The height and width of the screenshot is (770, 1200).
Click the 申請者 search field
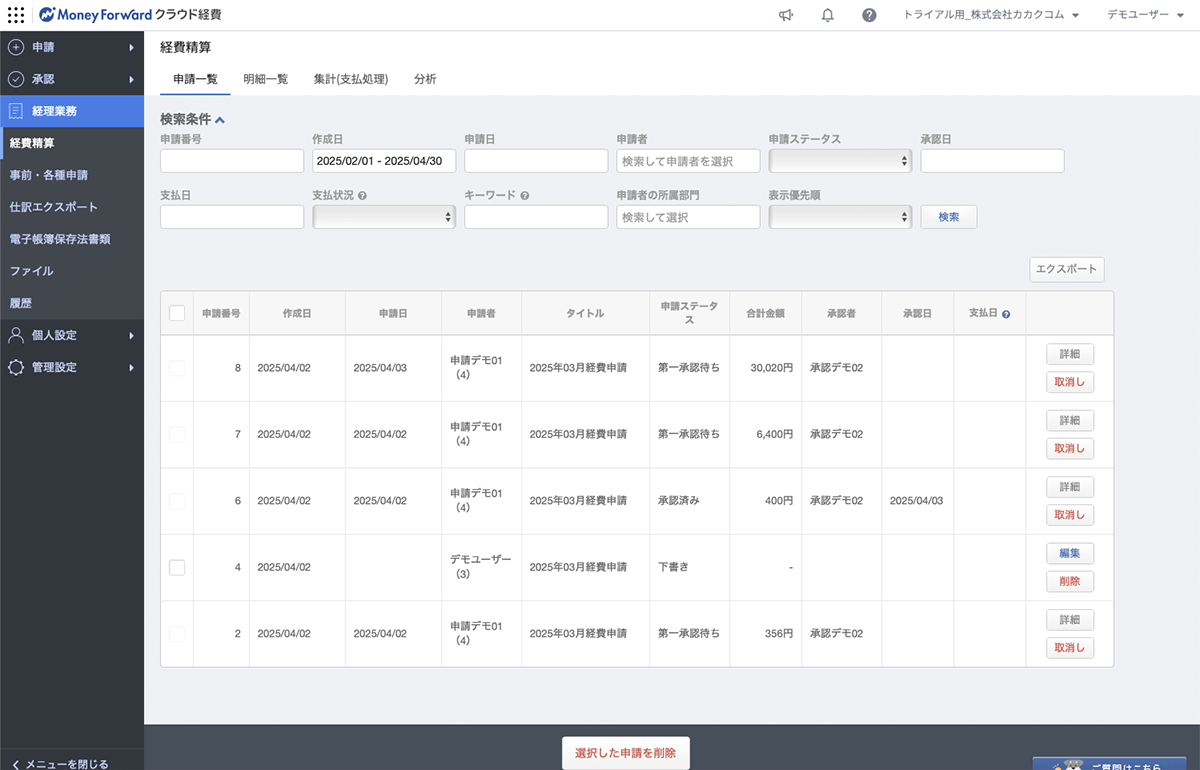[688, 161]
